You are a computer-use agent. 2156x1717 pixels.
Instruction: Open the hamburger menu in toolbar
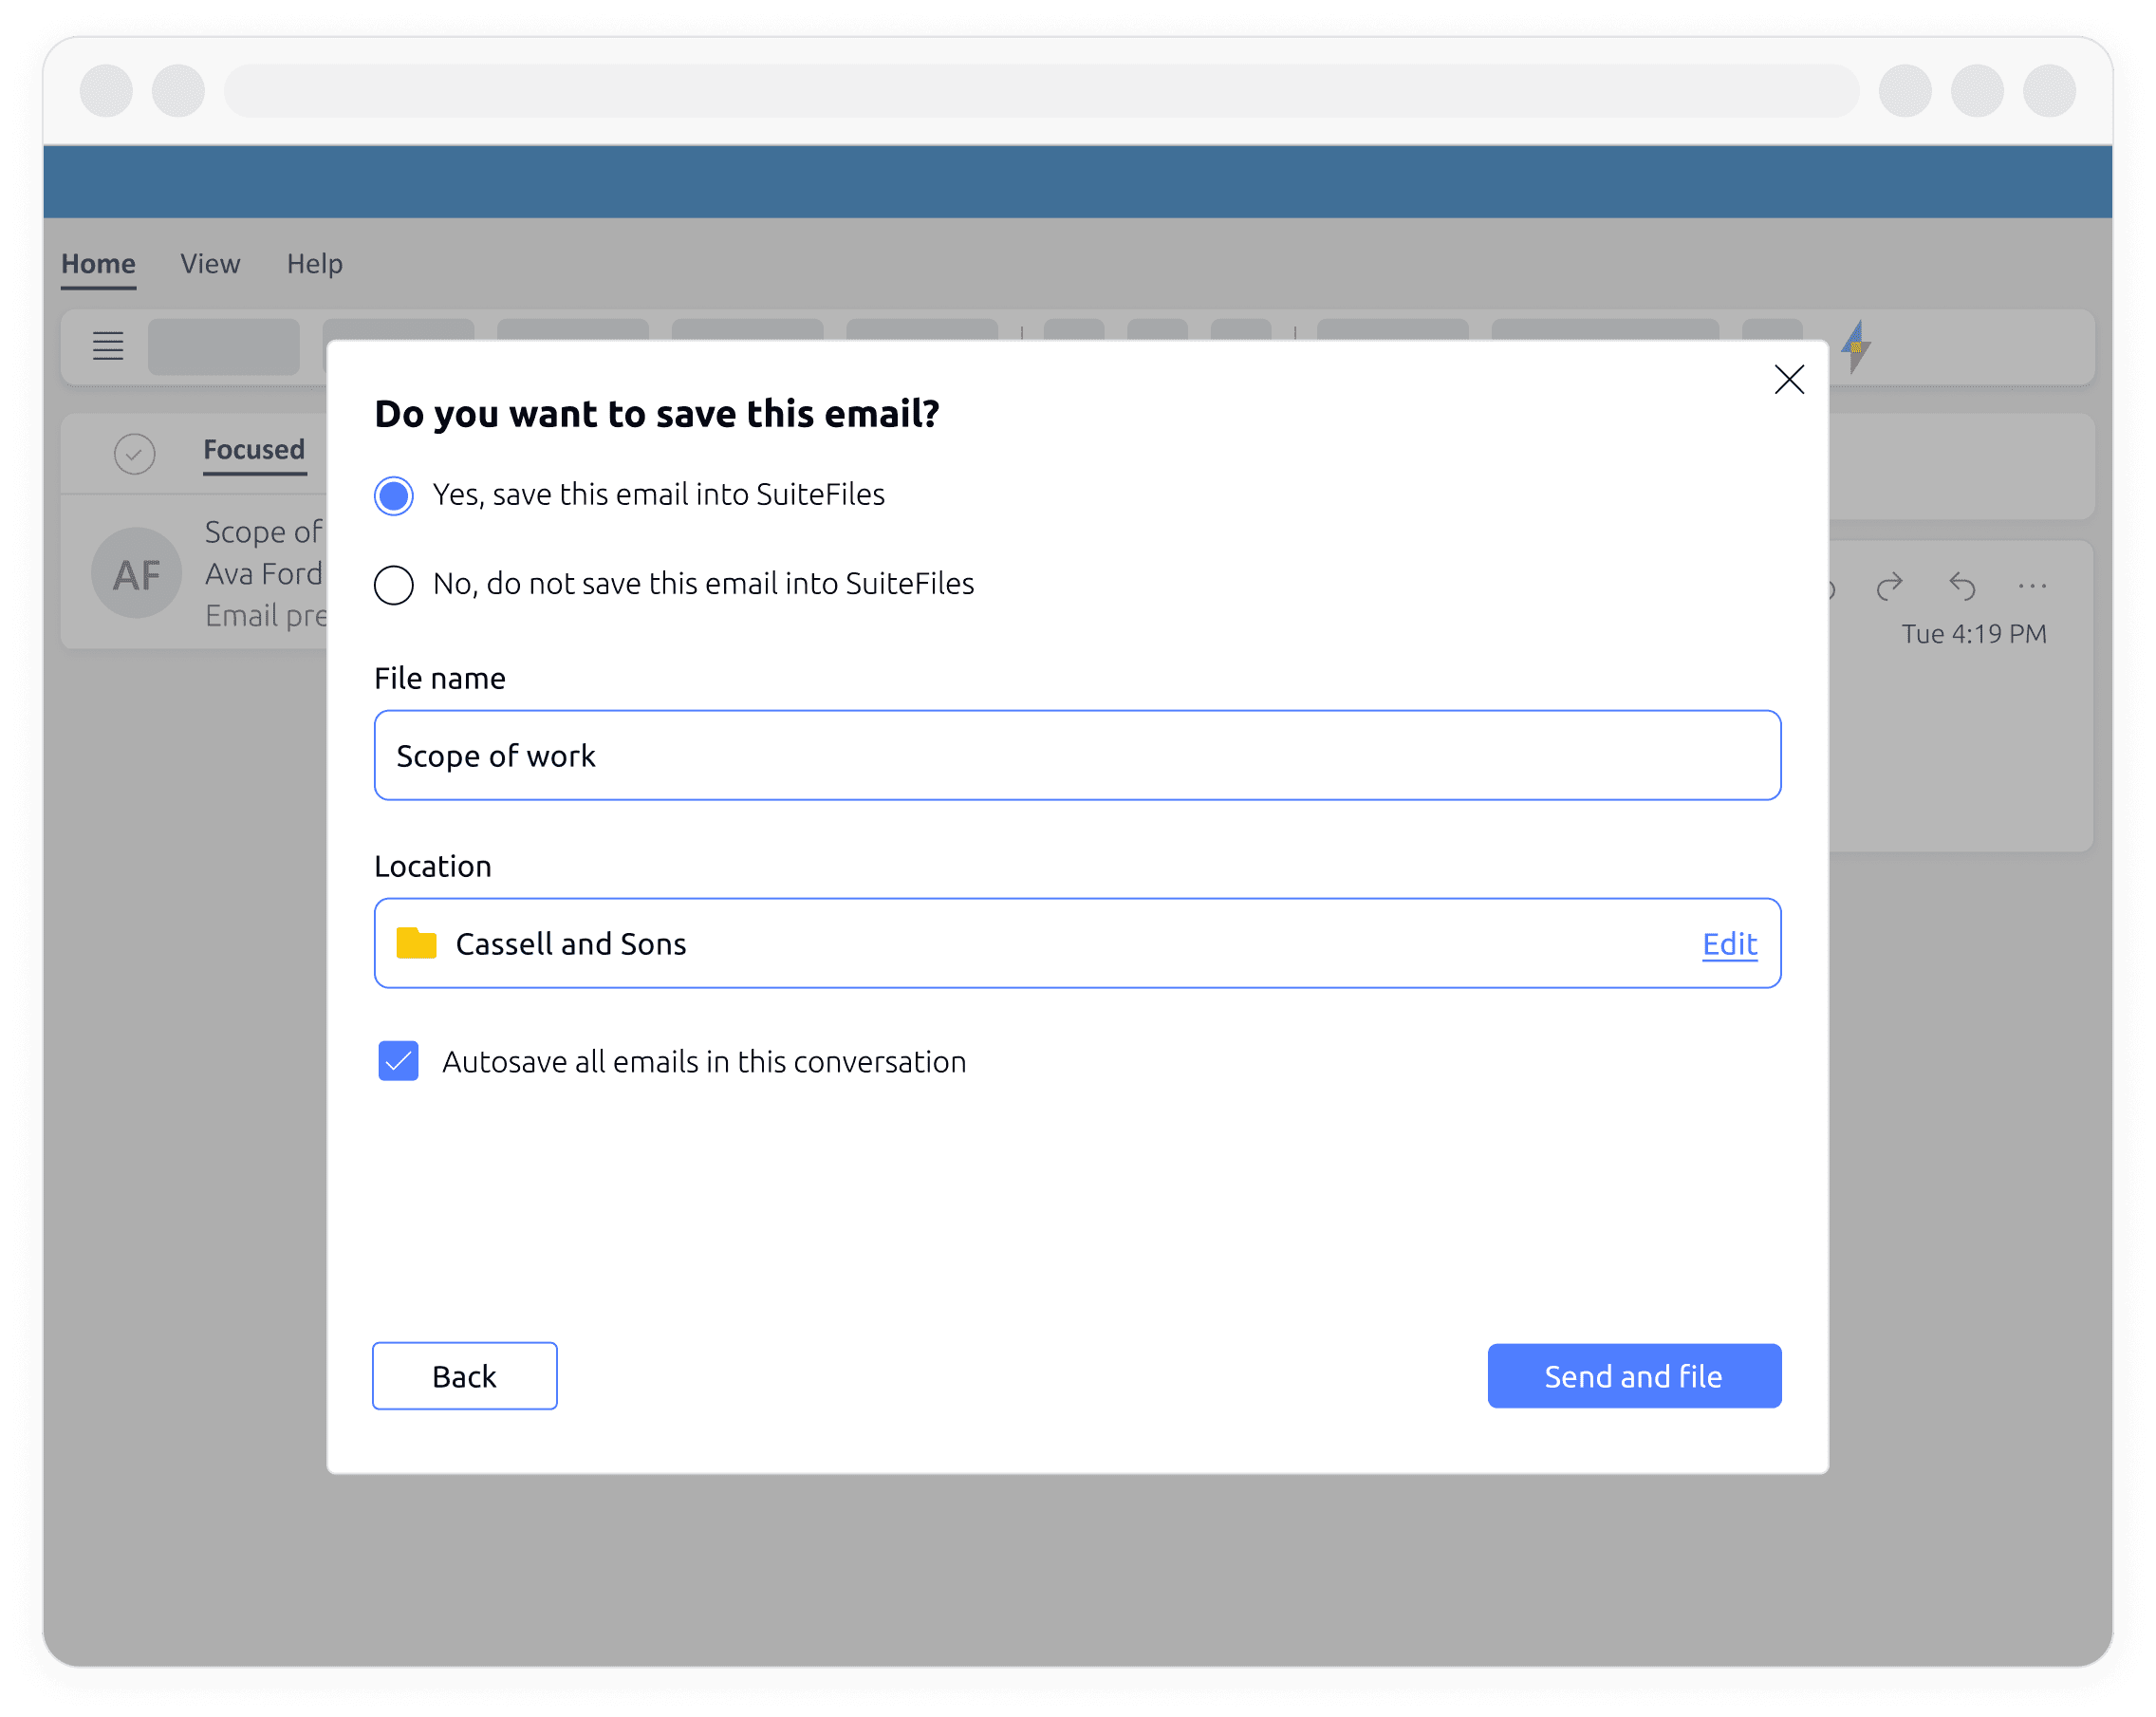click(x=108, y=346)
